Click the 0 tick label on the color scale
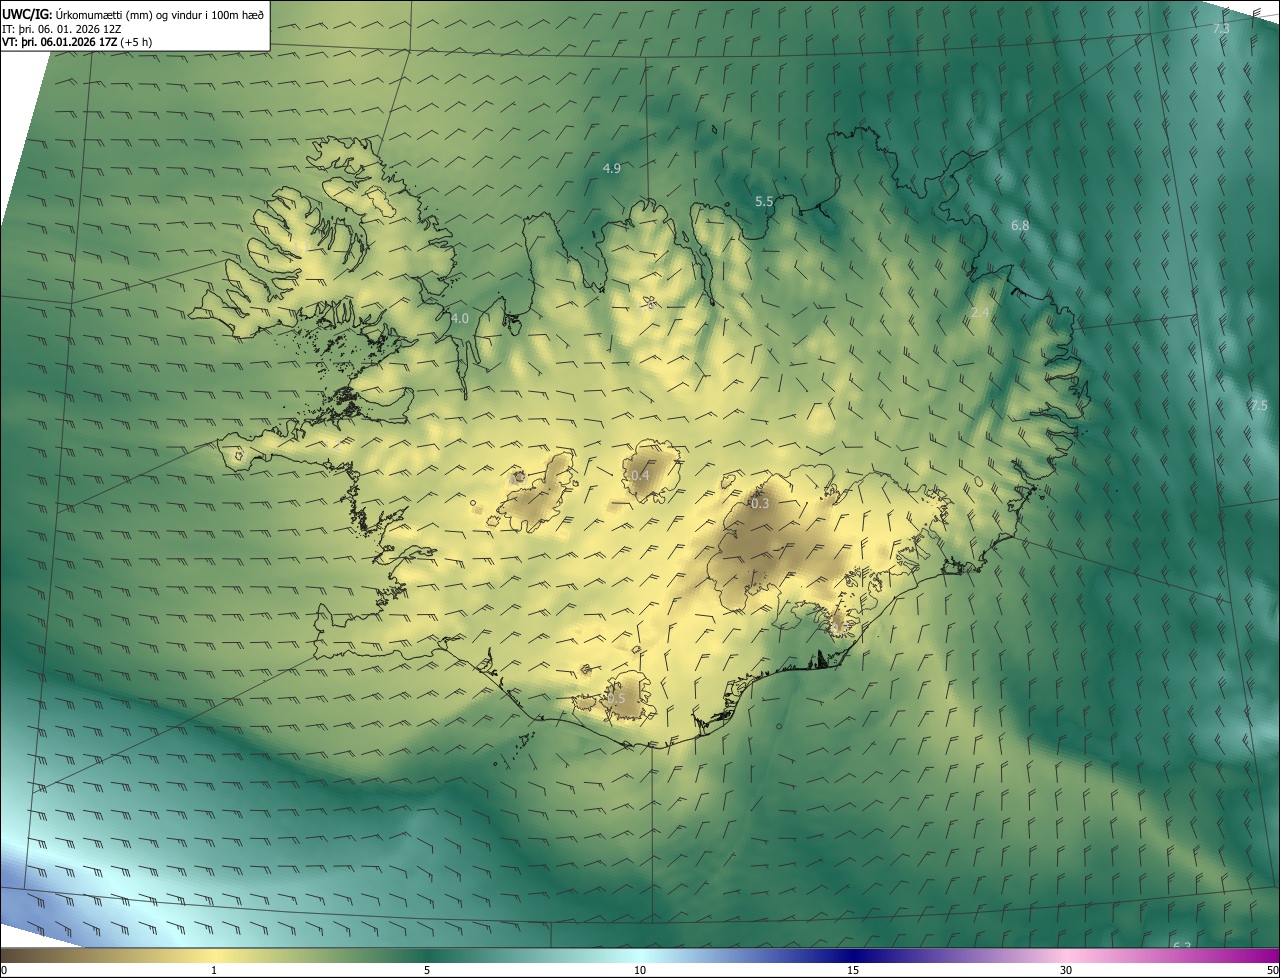 4,971
